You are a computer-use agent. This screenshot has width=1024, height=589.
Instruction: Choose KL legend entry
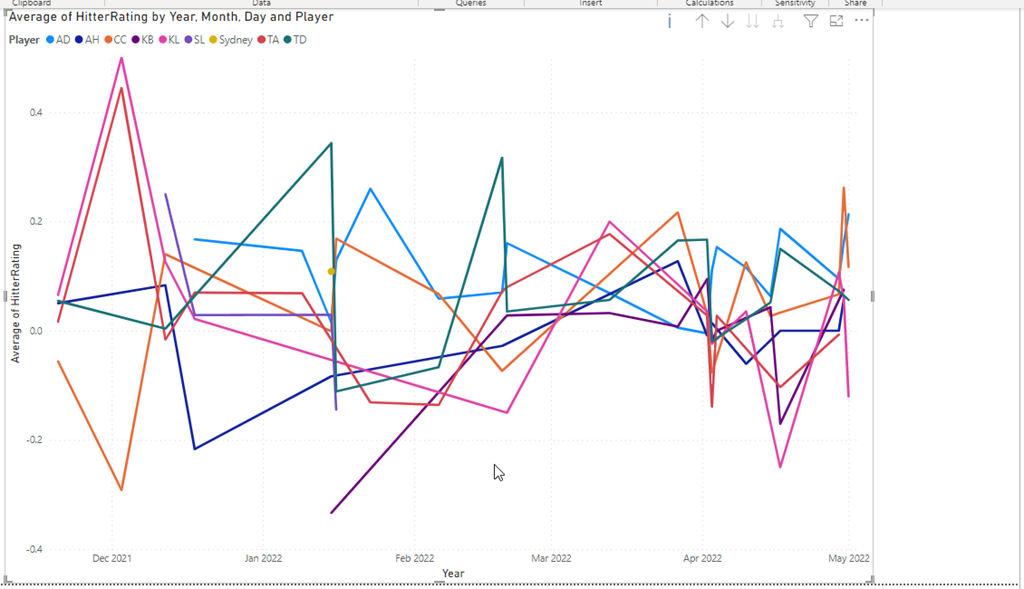tap(173, 40)
